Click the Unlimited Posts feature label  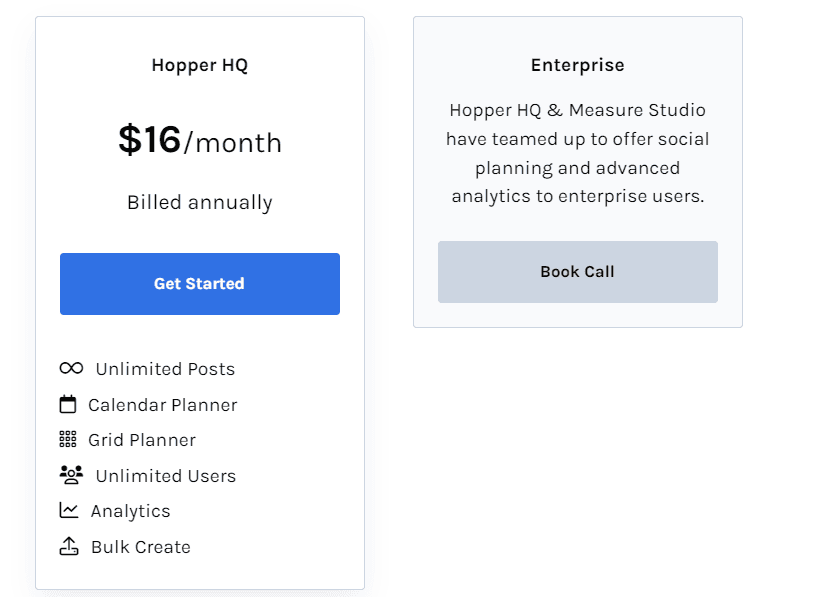point(166,368)
